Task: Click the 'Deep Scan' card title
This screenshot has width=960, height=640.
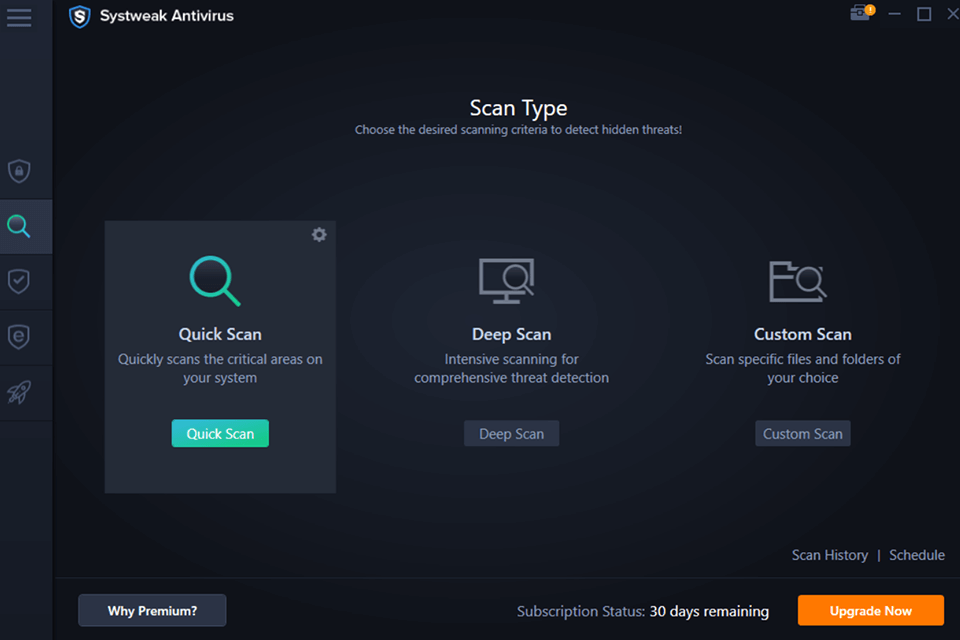Action: (511, 334)
